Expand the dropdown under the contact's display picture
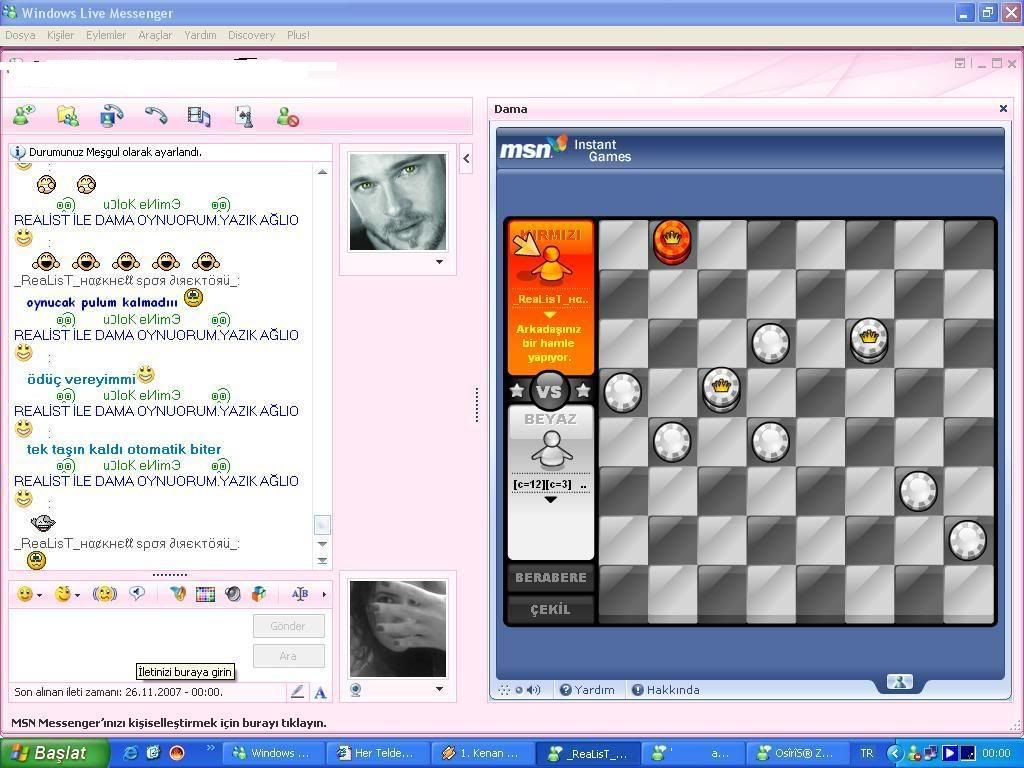Image resolution: width=1024 pixels, height=768 pixels. tap(439, 262)
